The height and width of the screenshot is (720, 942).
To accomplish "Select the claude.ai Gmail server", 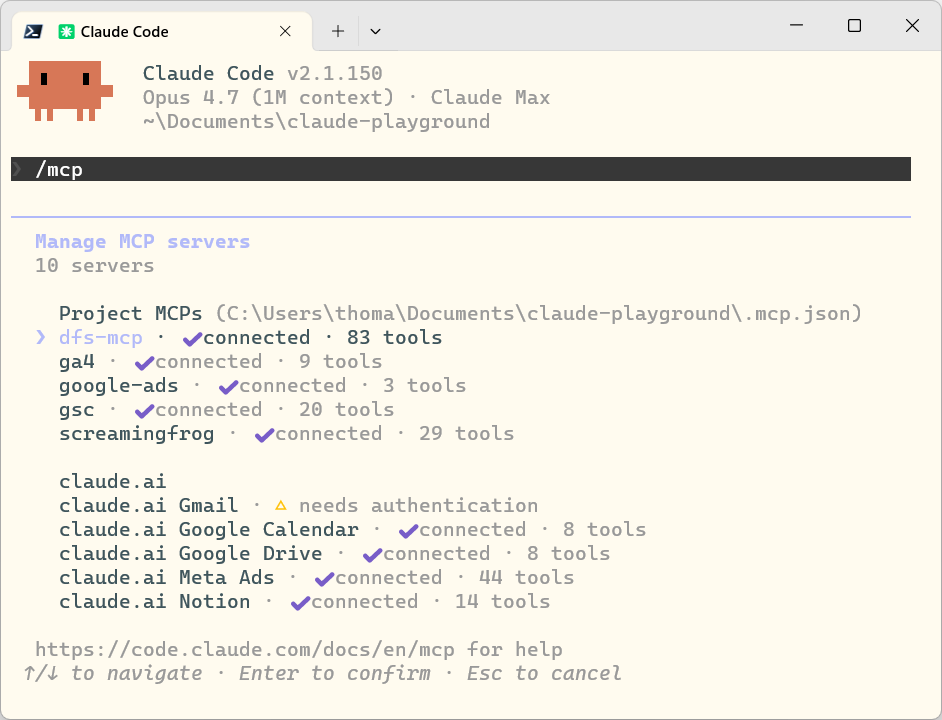I will 148,505.
